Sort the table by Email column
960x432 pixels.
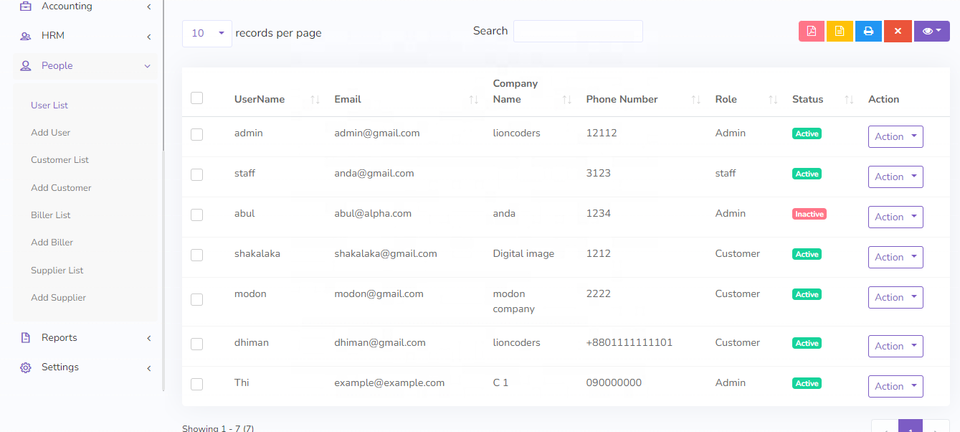click(473, 100)
